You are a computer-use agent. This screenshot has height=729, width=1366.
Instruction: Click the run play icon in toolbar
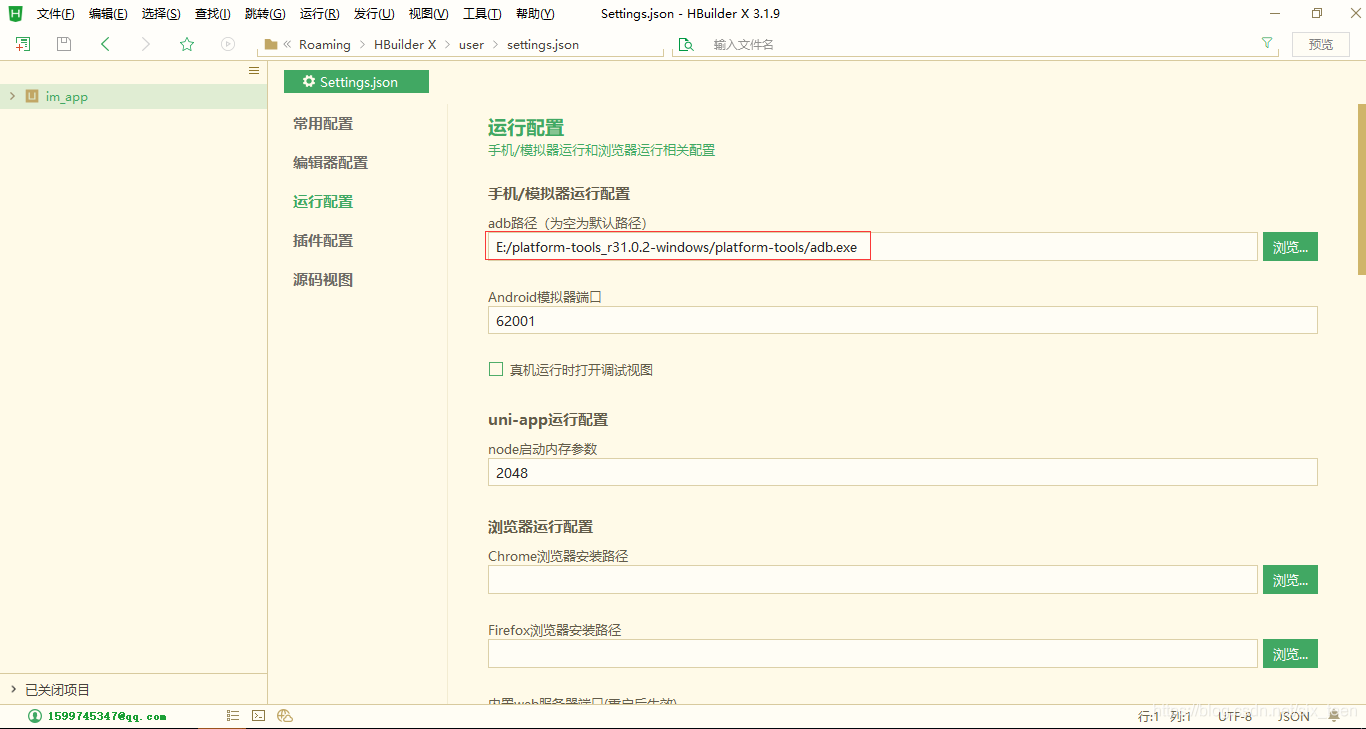tap(228, 44)
